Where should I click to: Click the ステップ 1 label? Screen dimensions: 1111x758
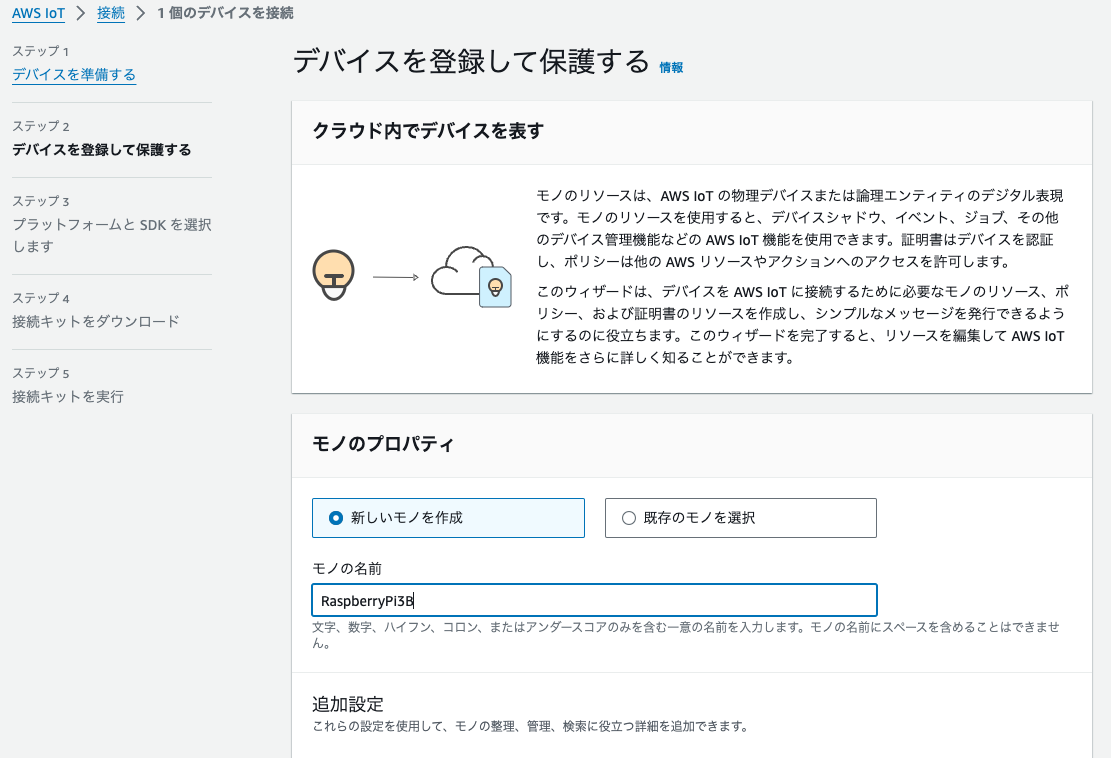pos(40,51)
